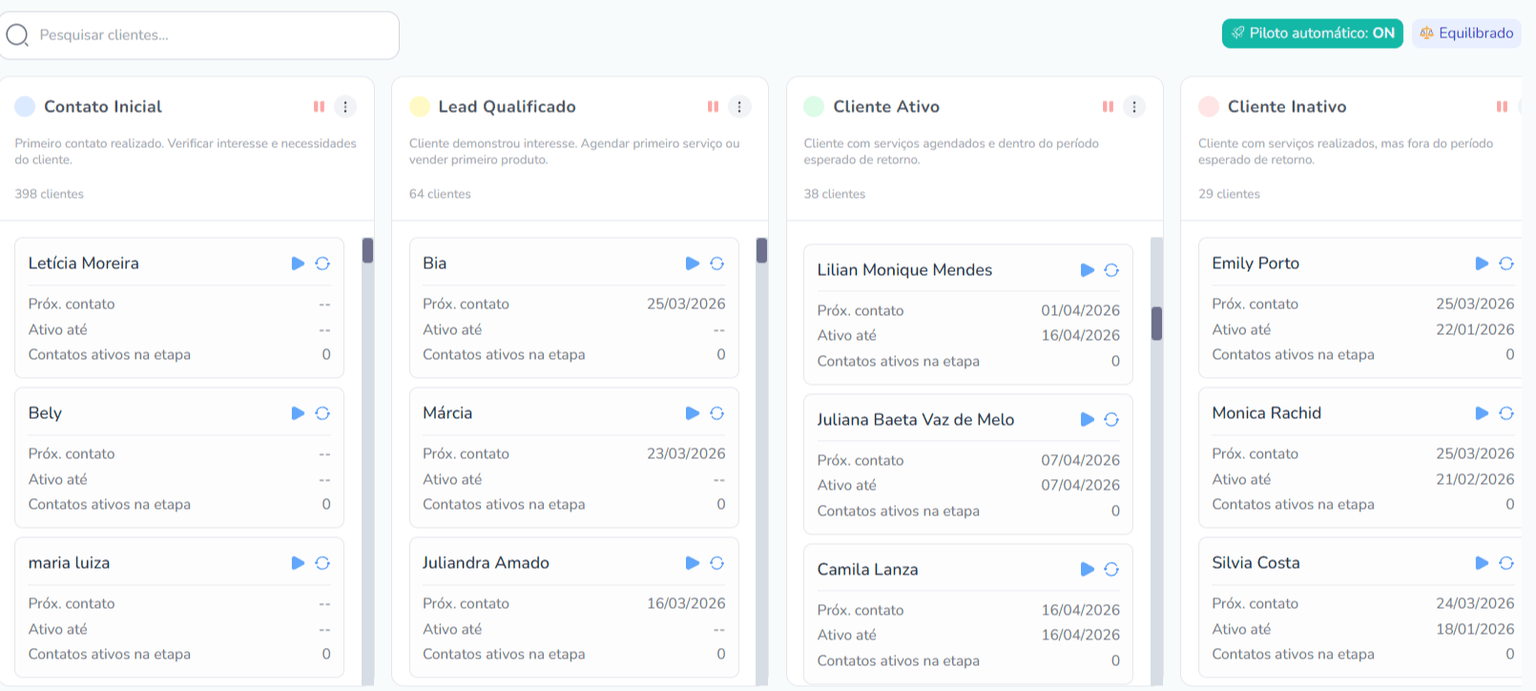Play automation on Lilian Monique Mendes
This screenshot has height=691, width=1536.
click(1086, 269)
